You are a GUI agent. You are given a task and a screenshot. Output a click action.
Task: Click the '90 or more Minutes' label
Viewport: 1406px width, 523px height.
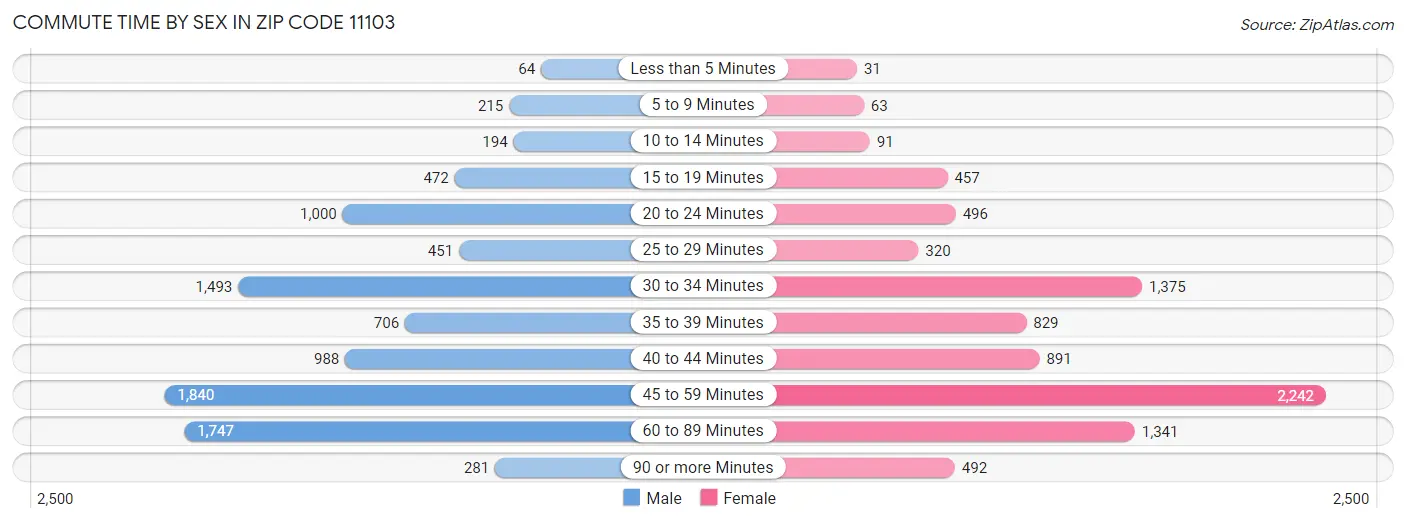pyautogui.click(x=703, y=467)
